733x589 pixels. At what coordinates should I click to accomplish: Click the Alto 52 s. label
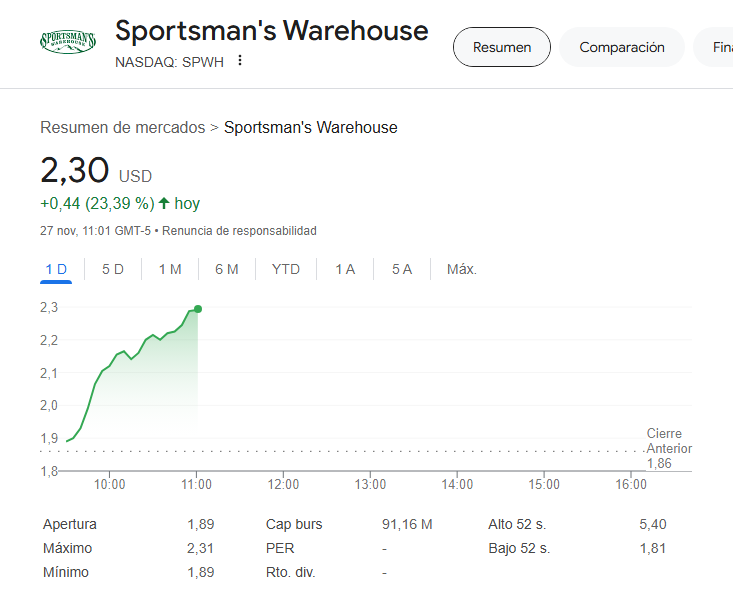point(517,524)
